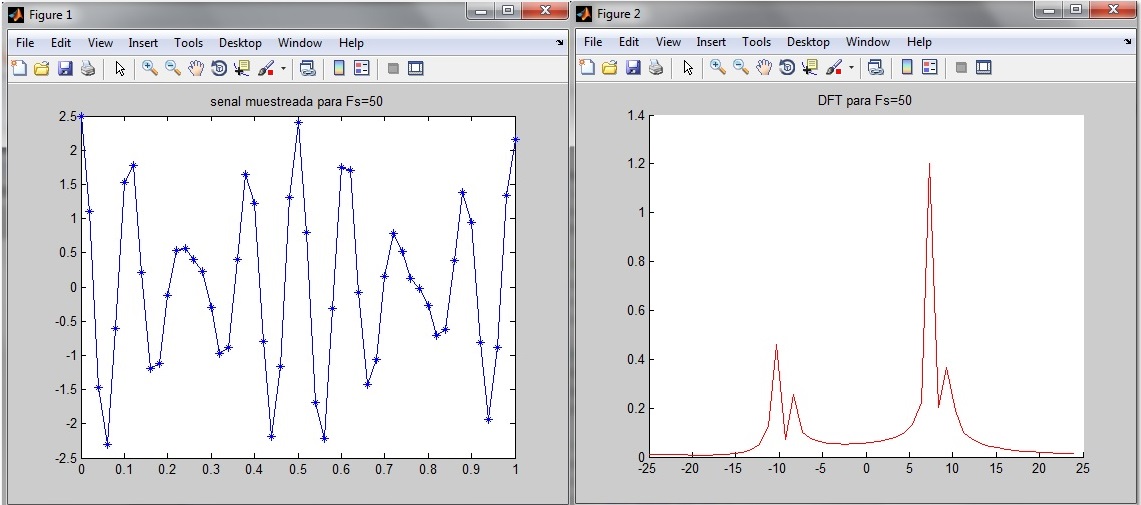Screen dimensions: 1141x505
Task: Insert a colorbar in Figure 1
Action: (339, 69)
